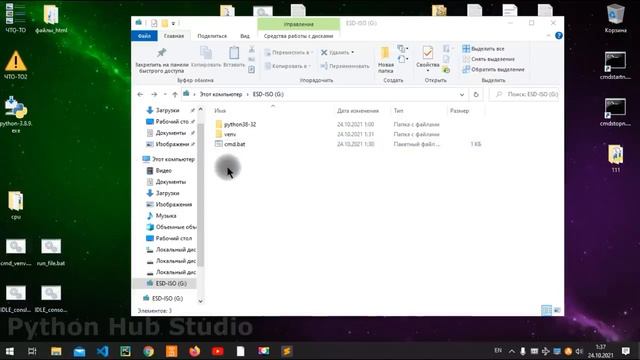Click Invert selection option

[493, 69]
